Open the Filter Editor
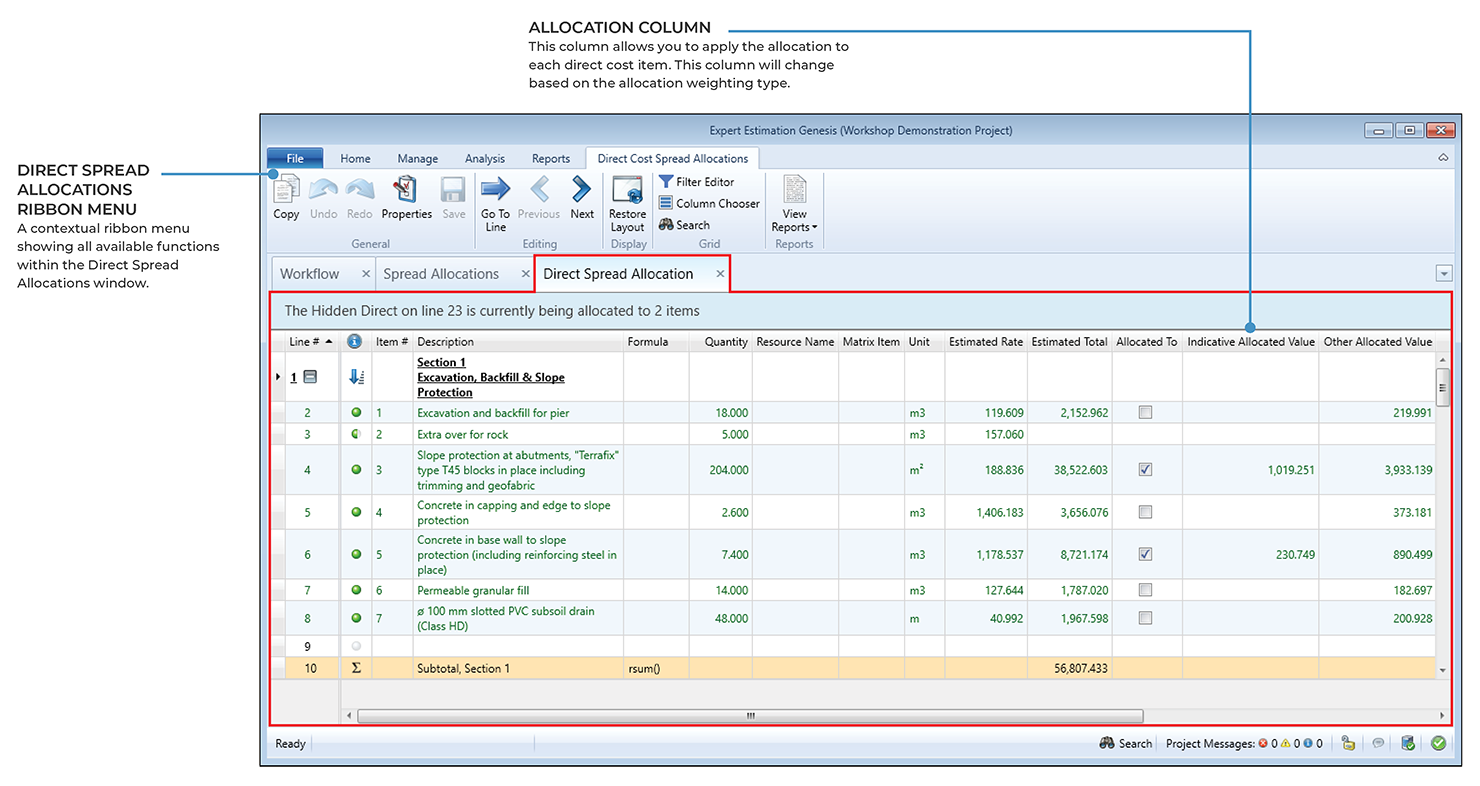 click(697, 182)
